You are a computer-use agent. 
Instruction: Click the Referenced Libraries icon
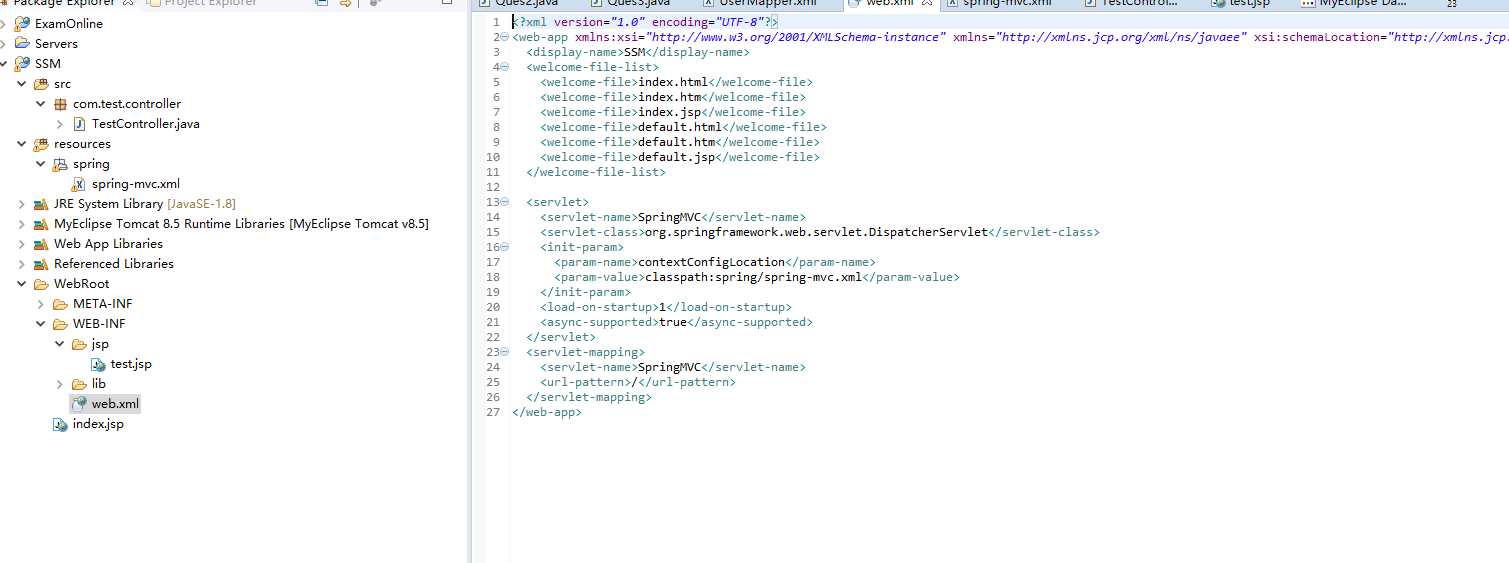tap(41, 263)
